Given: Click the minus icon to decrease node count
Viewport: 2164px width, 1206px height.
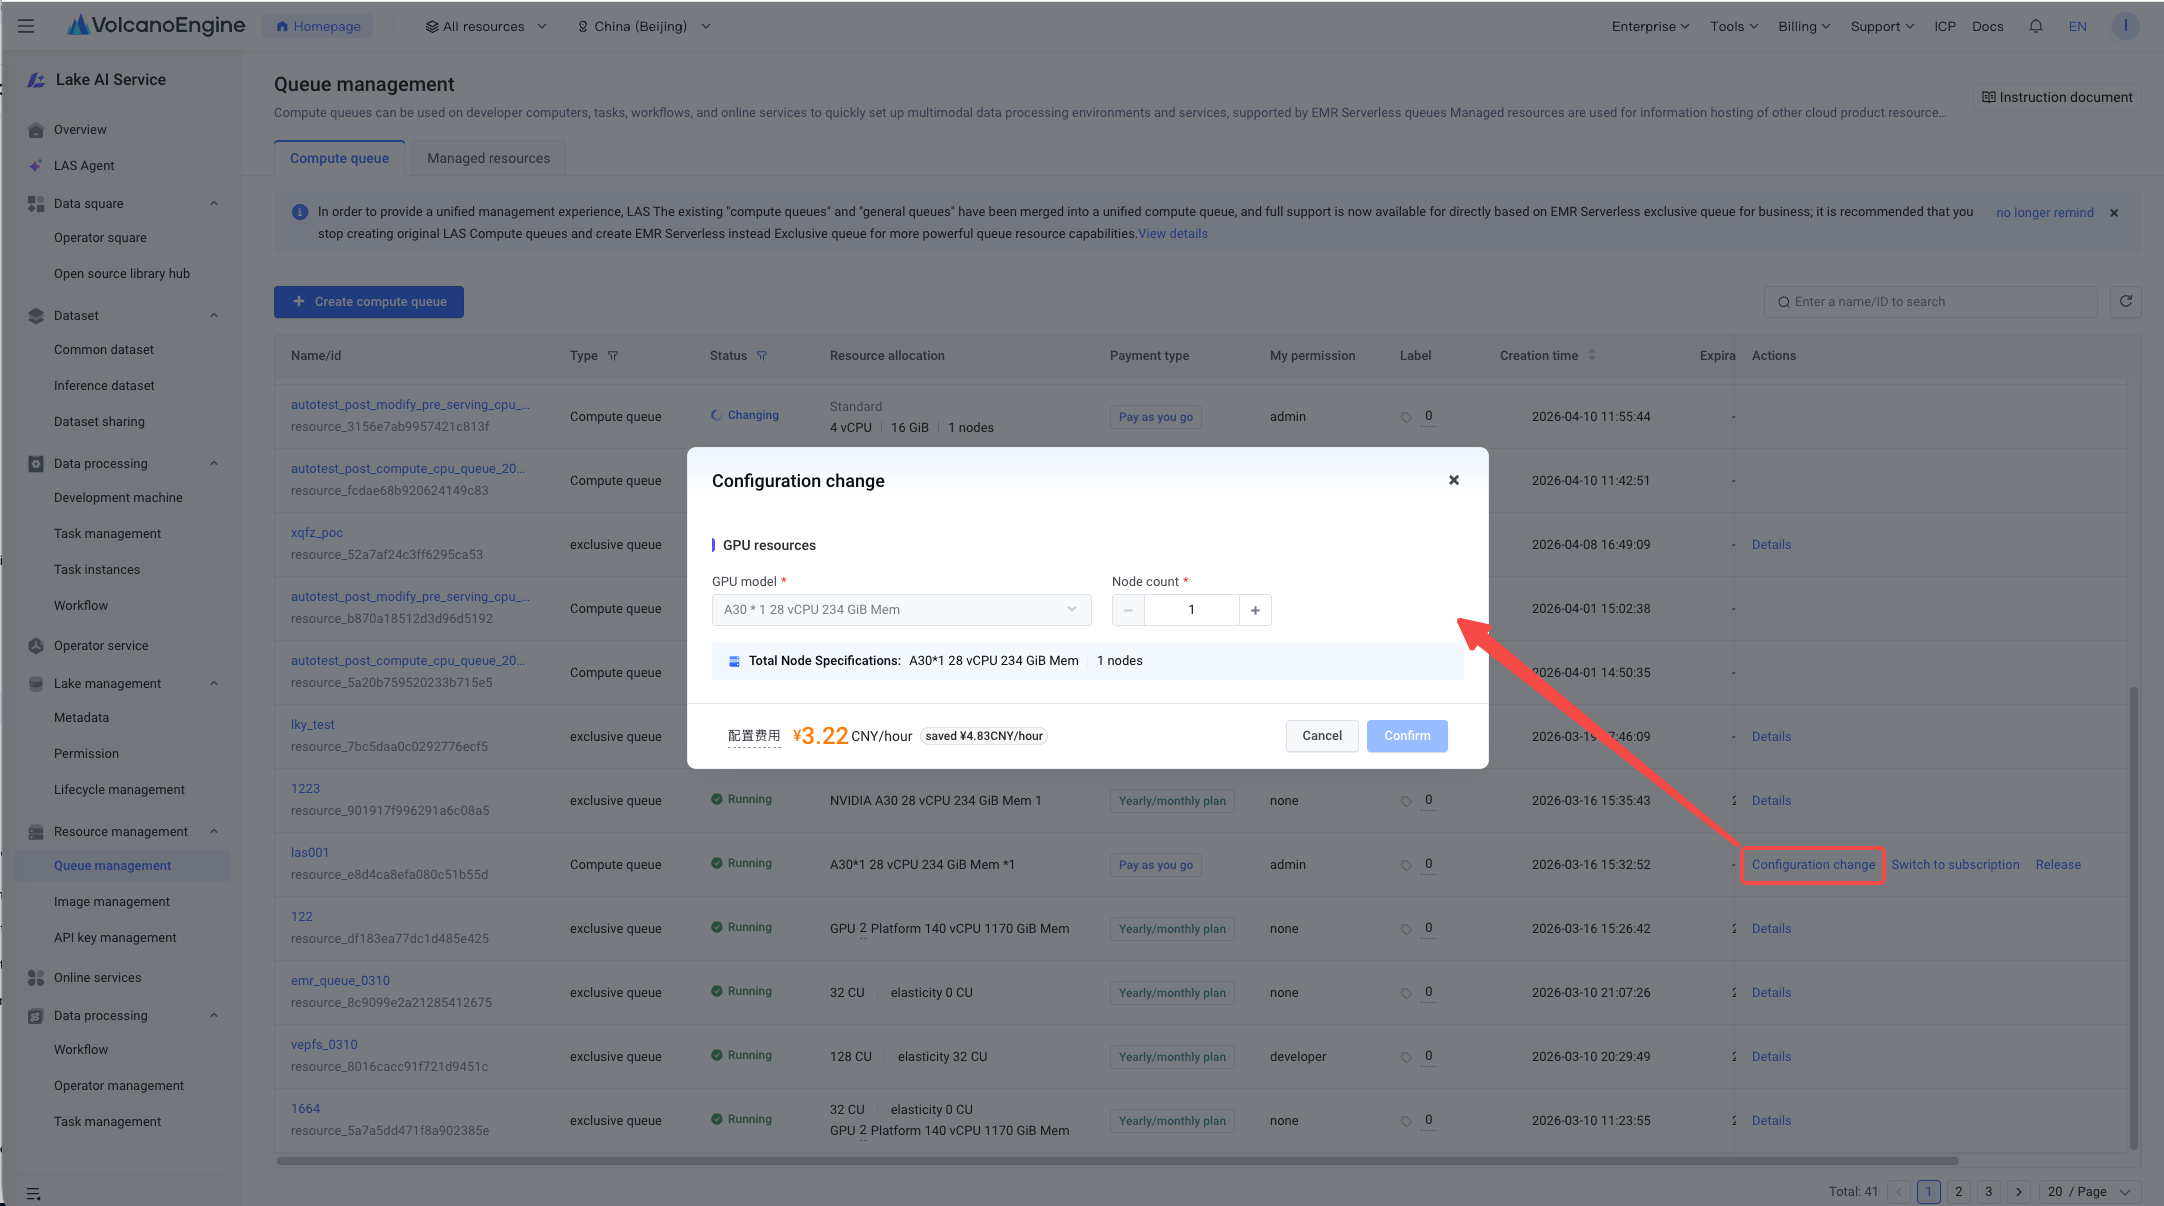Looking at the screenshot, I should (x=1128, y=610).
